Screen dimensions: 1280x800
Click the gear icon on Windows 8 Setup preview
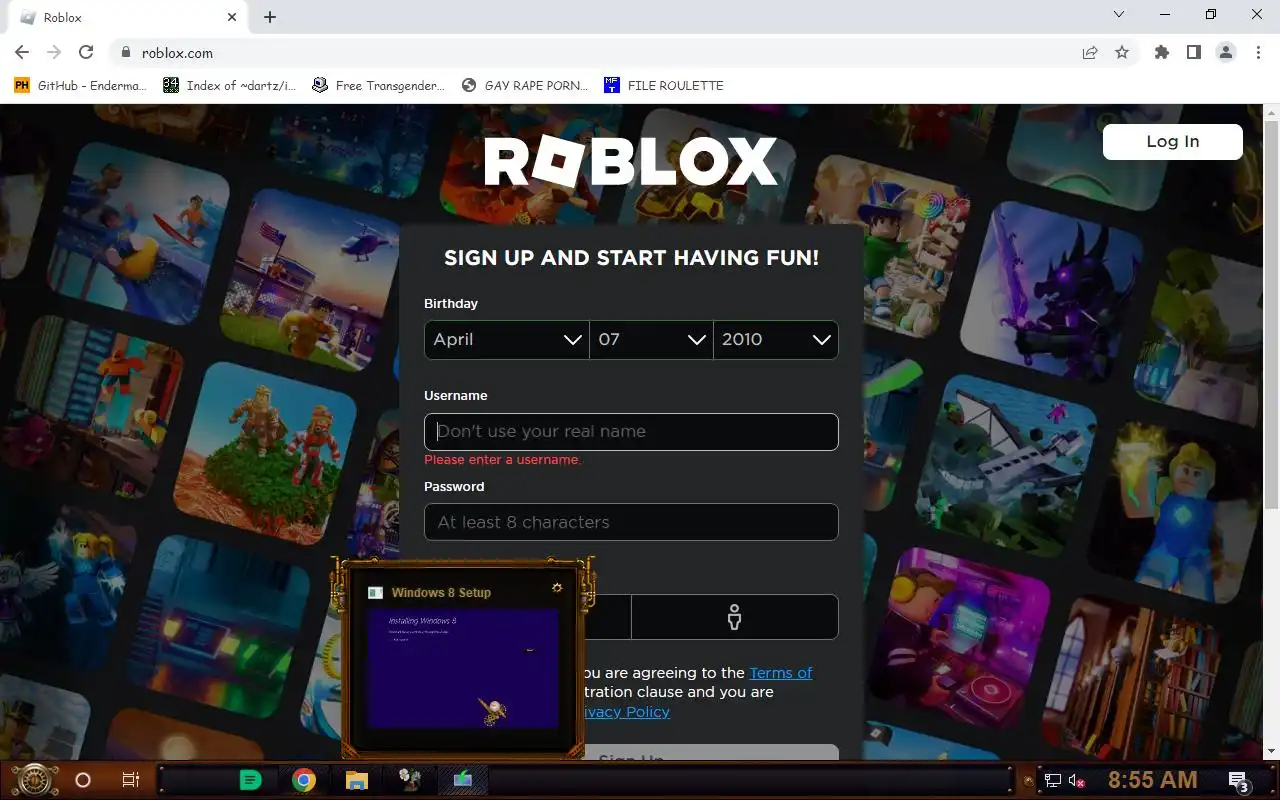point(557,588)
